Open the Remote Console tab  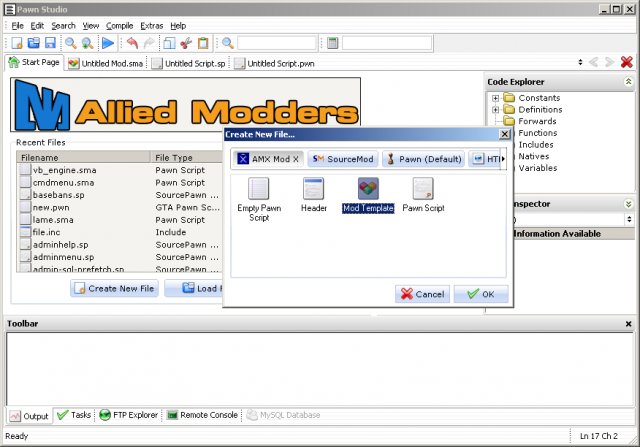(x=202, y=415)
